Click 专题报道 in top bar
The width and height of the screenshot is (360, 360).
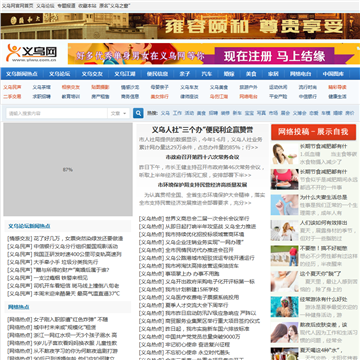[x=66, y=6]
